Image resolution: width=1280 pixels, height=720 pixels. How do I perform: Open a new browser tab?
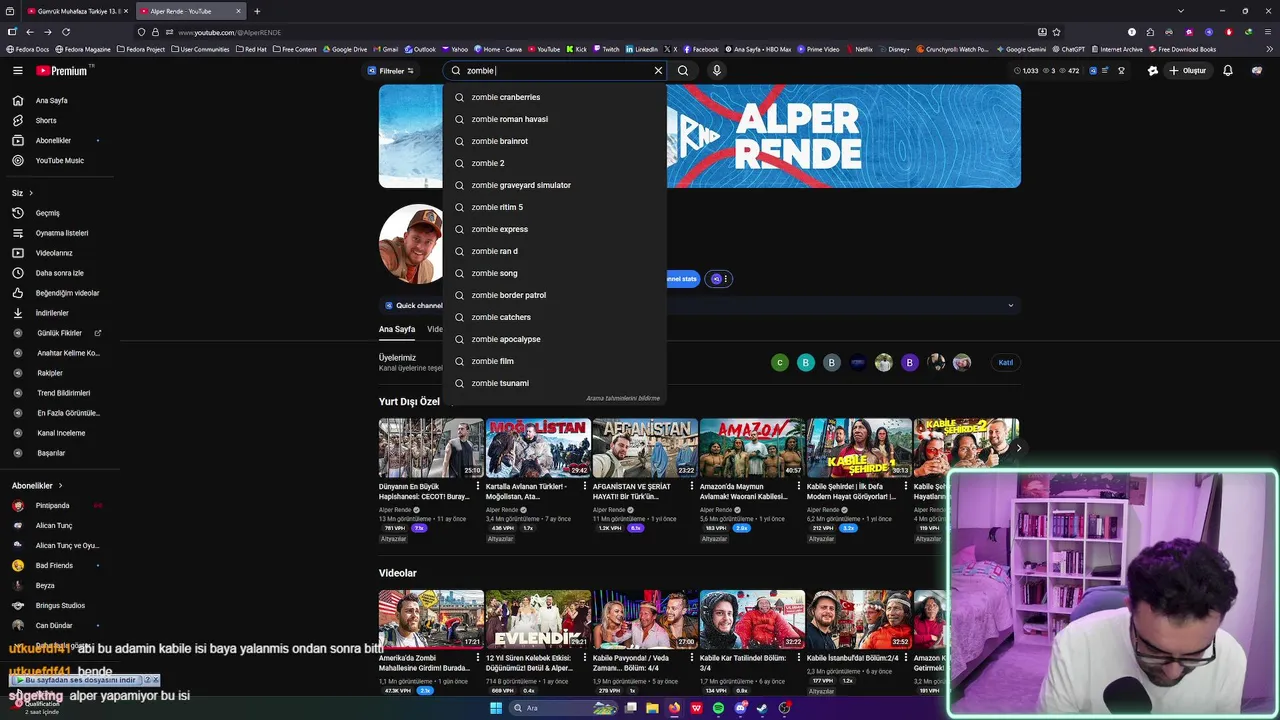pos(257,11)
